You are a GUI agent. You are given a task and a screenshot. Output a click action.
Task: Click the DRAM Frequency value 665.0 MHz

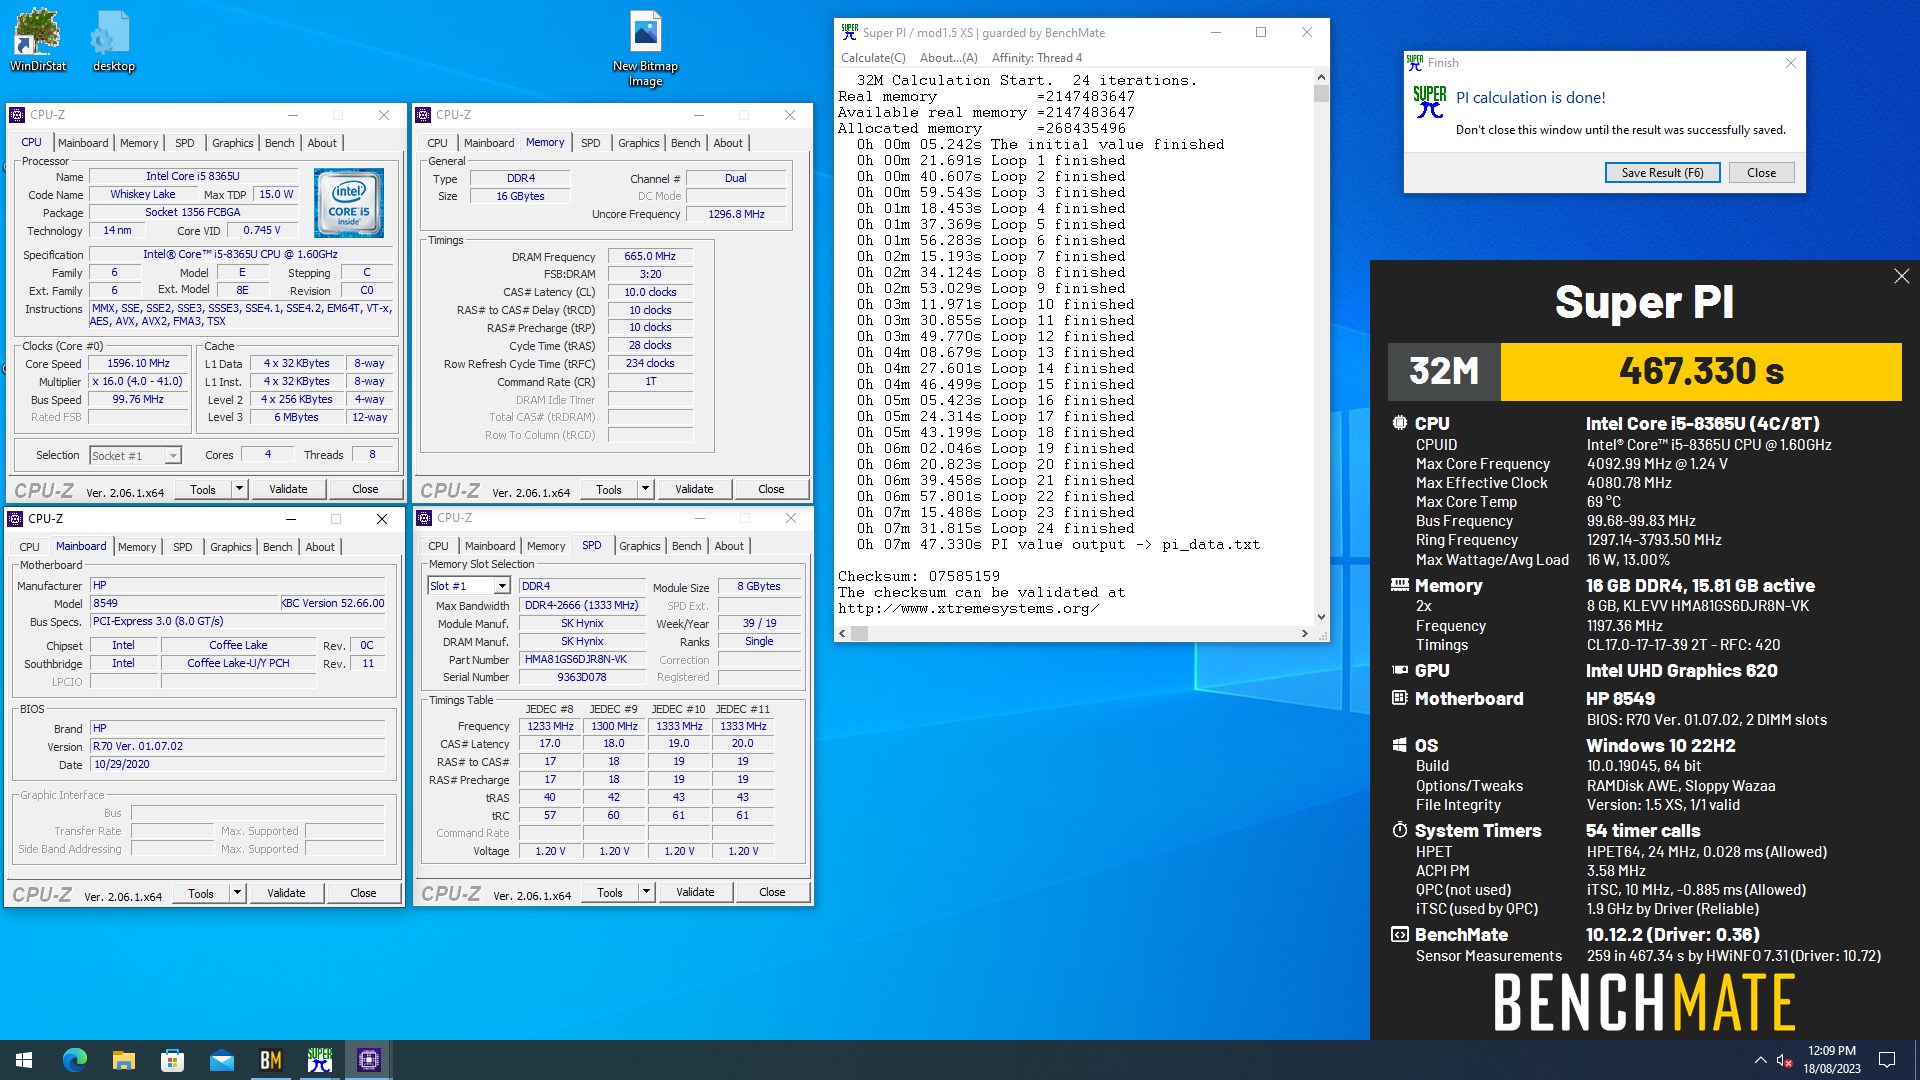point(650,256)
